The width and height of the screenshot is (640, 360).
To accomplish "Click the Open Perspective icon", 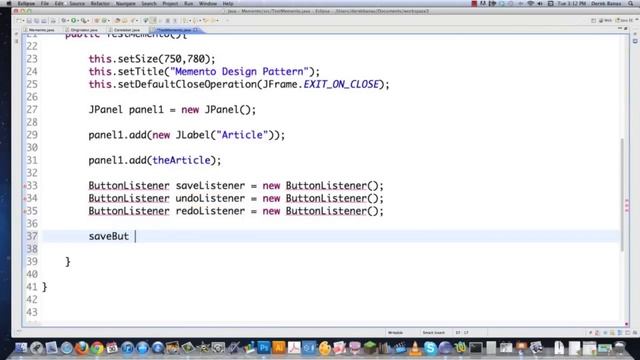I will (x=593, y=20).
